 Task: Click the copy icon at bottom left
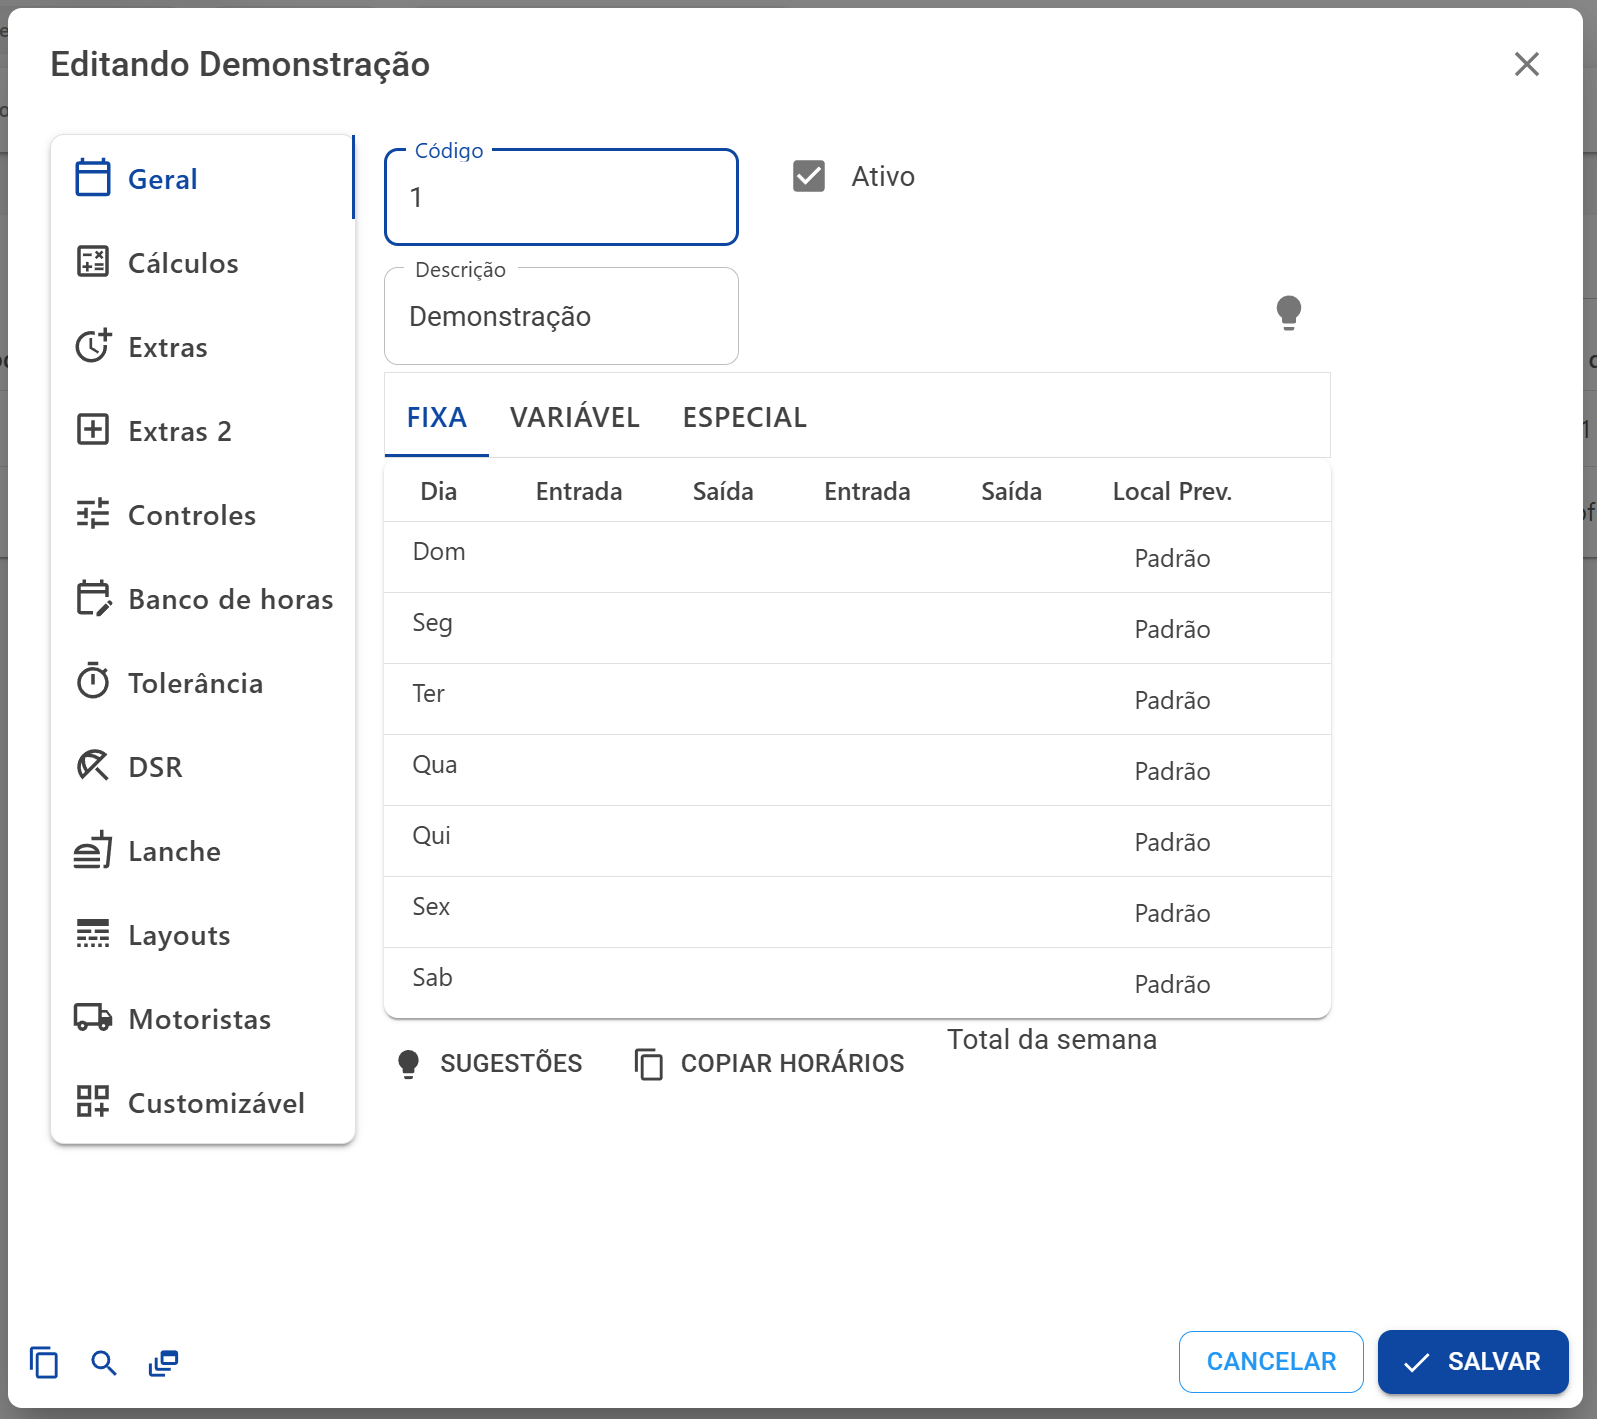coord(44,1362)
